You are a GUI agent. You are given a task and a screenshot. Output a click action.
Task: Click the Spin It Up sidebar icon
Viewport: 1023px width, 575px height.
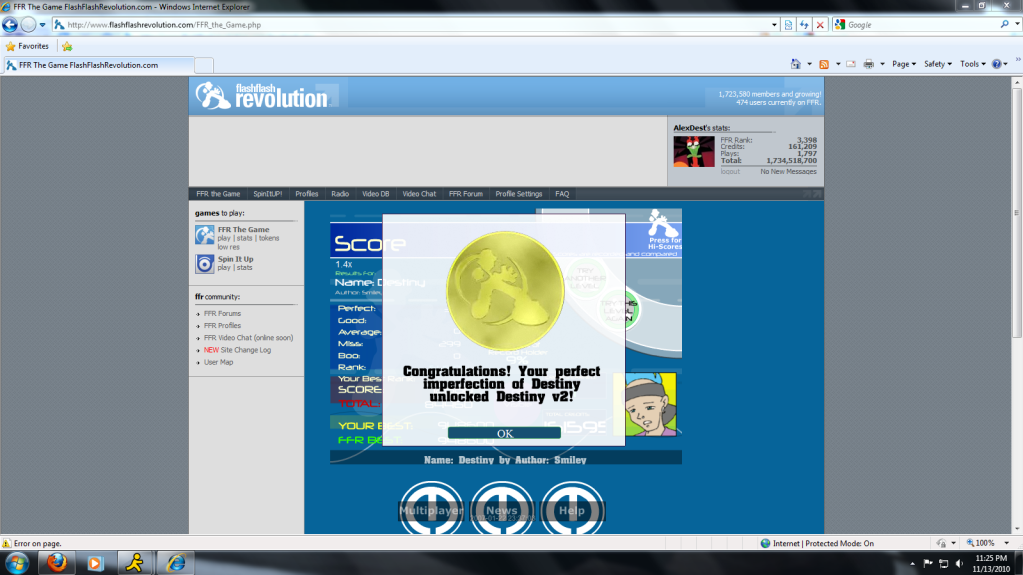pos(204,263)
